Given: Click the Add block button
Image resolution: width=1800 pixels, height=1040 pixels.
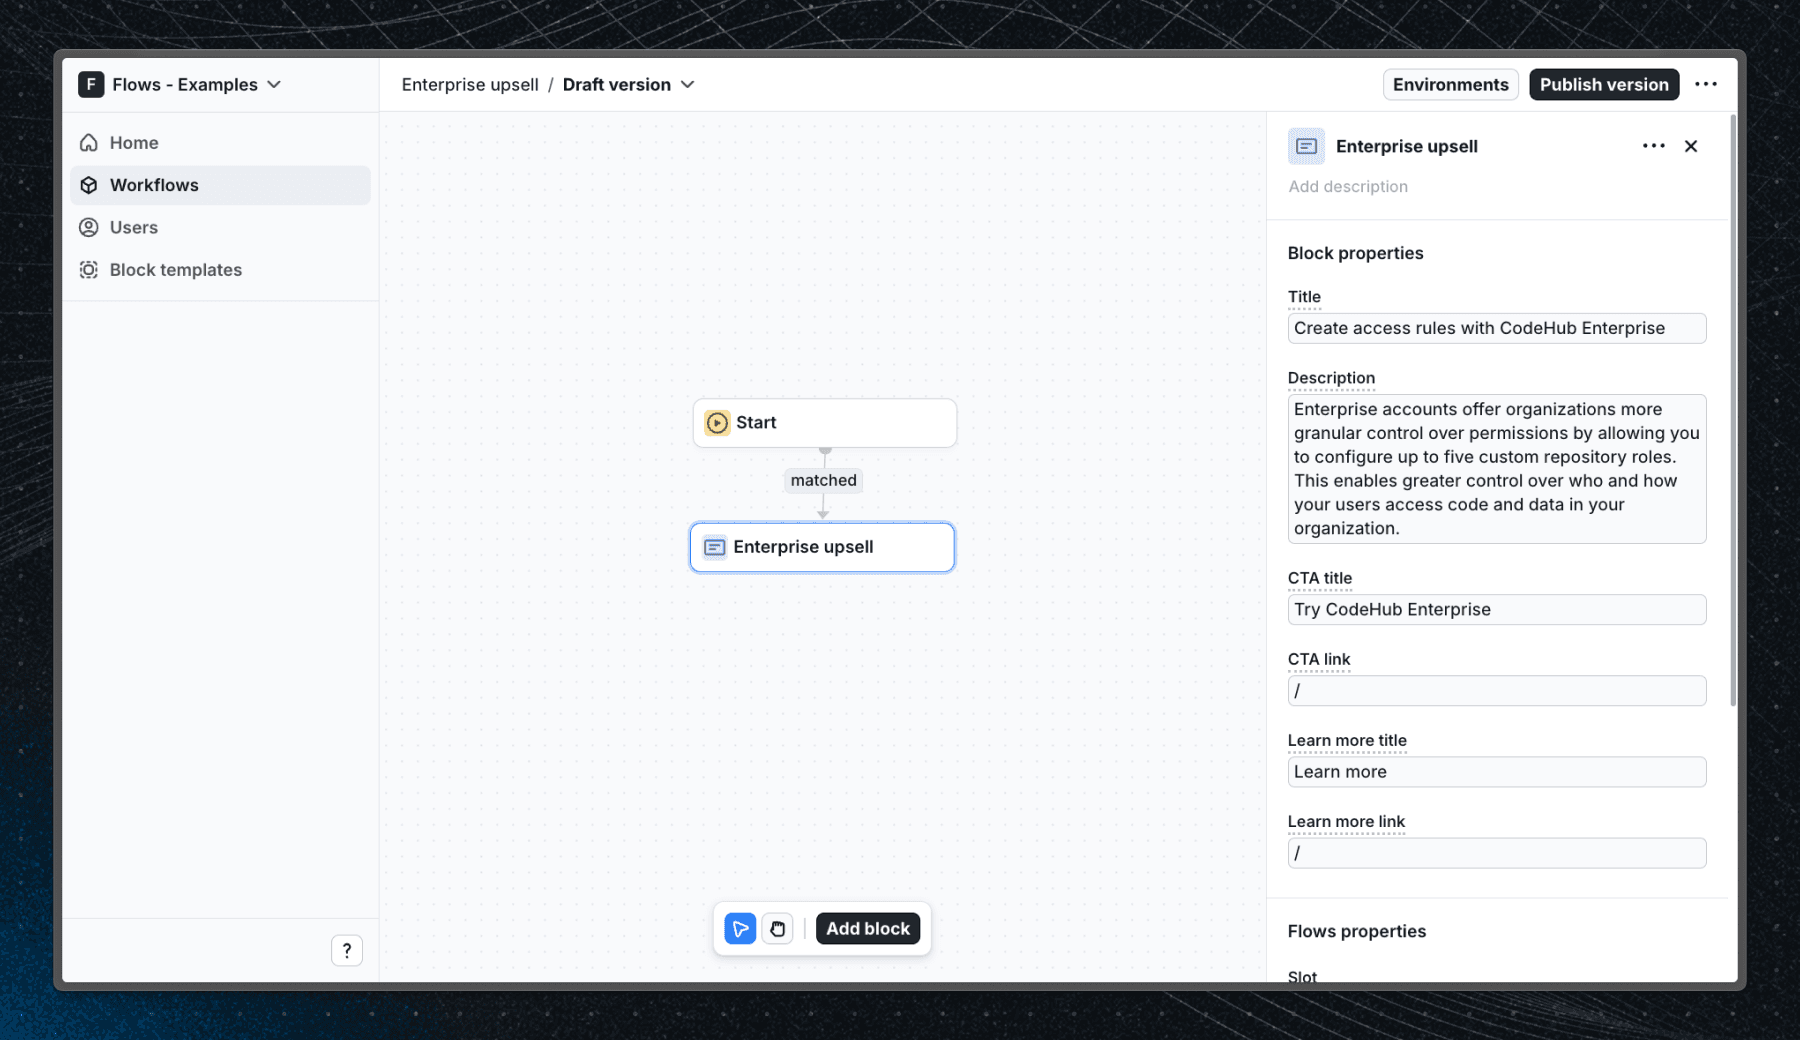Looking at the screenshot, I should (x=868, y=928).
